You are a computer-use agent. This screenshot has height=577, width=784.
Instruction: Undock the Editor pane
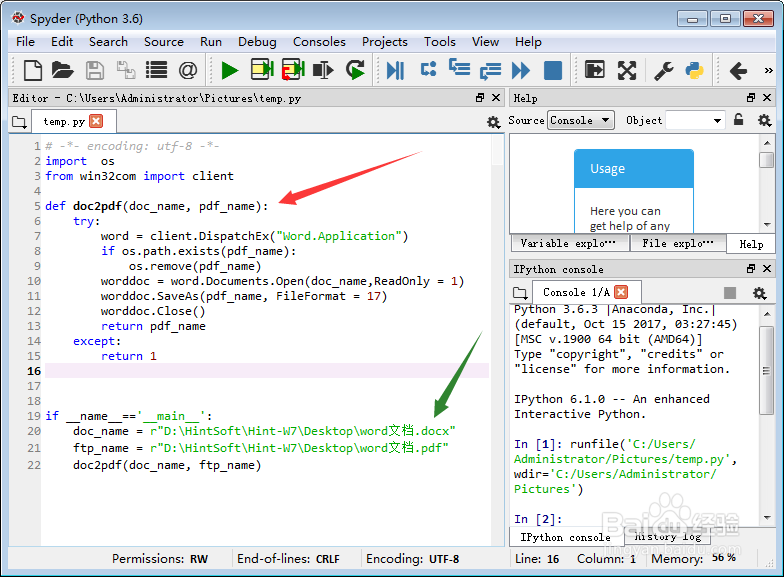(480, 98)
